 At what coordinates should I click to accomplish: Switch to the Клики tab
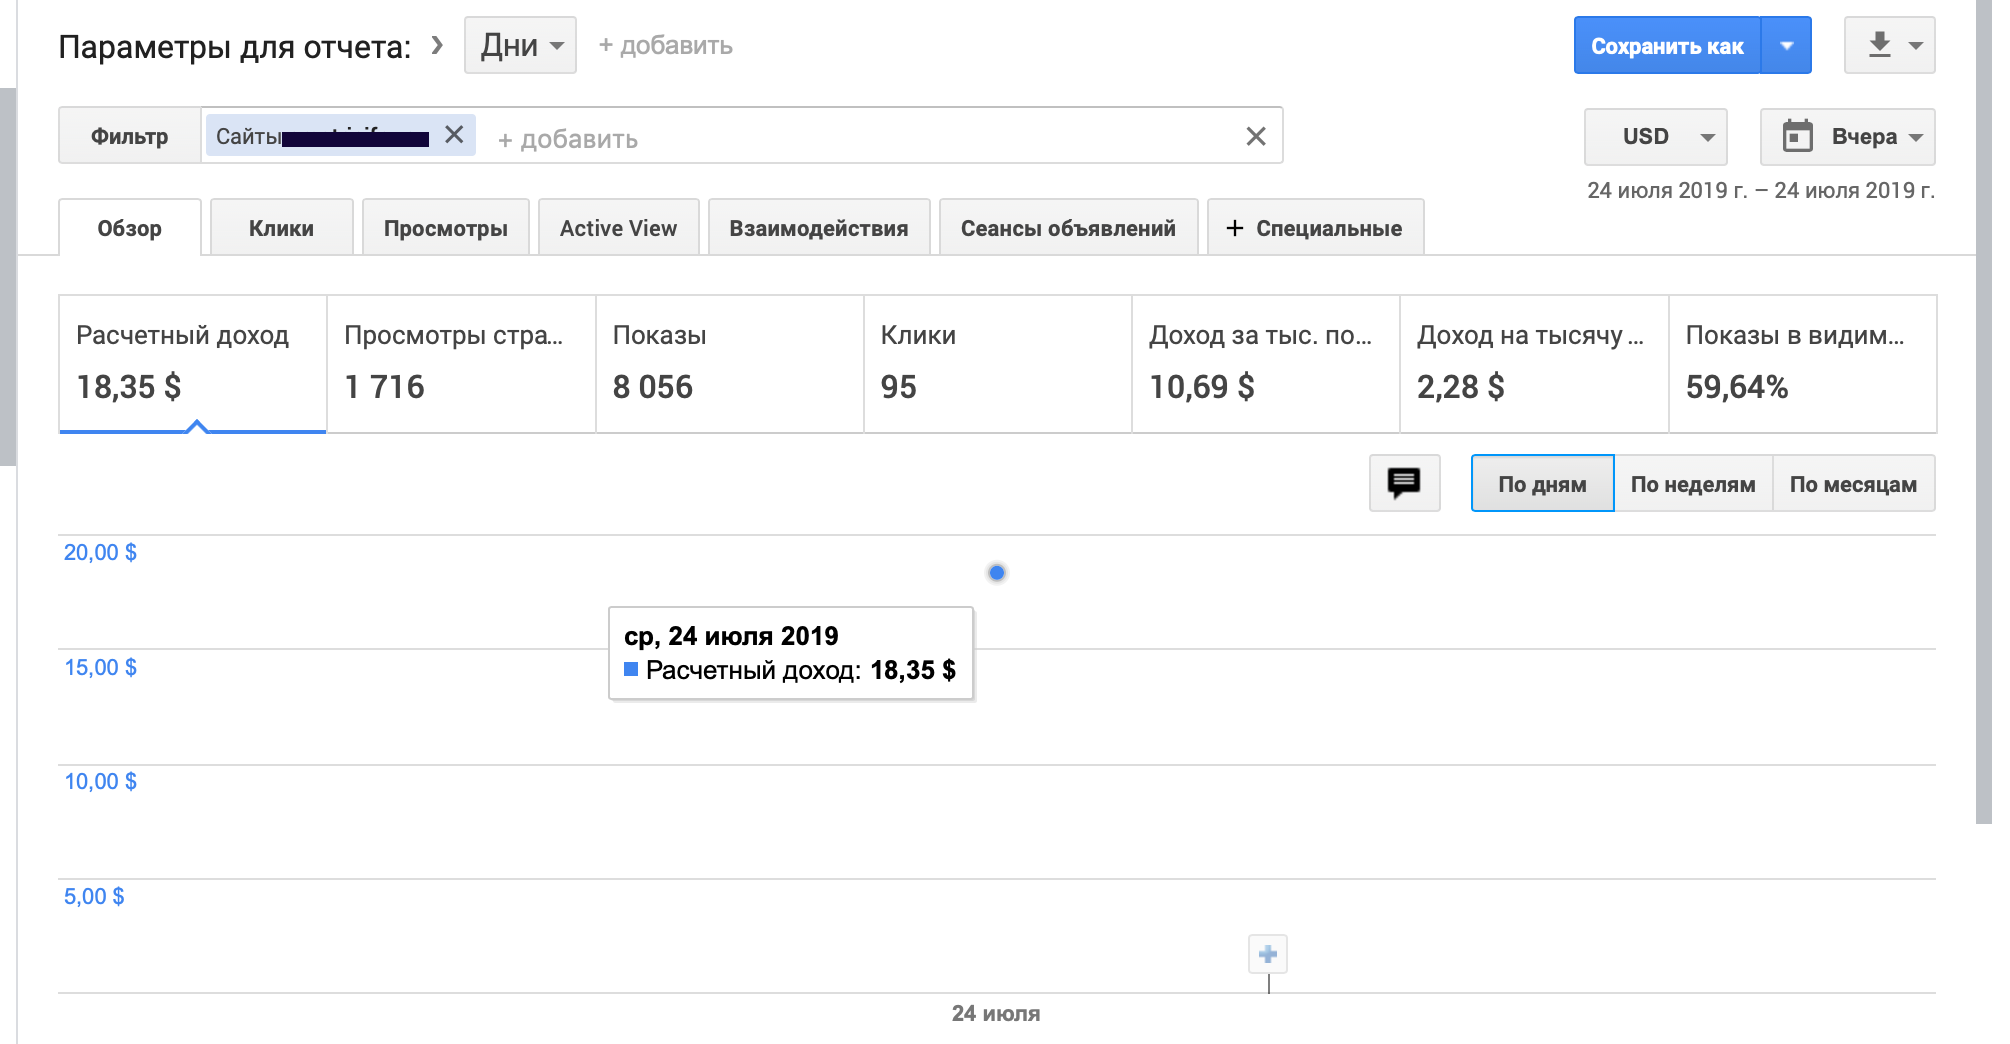(281, 228)
